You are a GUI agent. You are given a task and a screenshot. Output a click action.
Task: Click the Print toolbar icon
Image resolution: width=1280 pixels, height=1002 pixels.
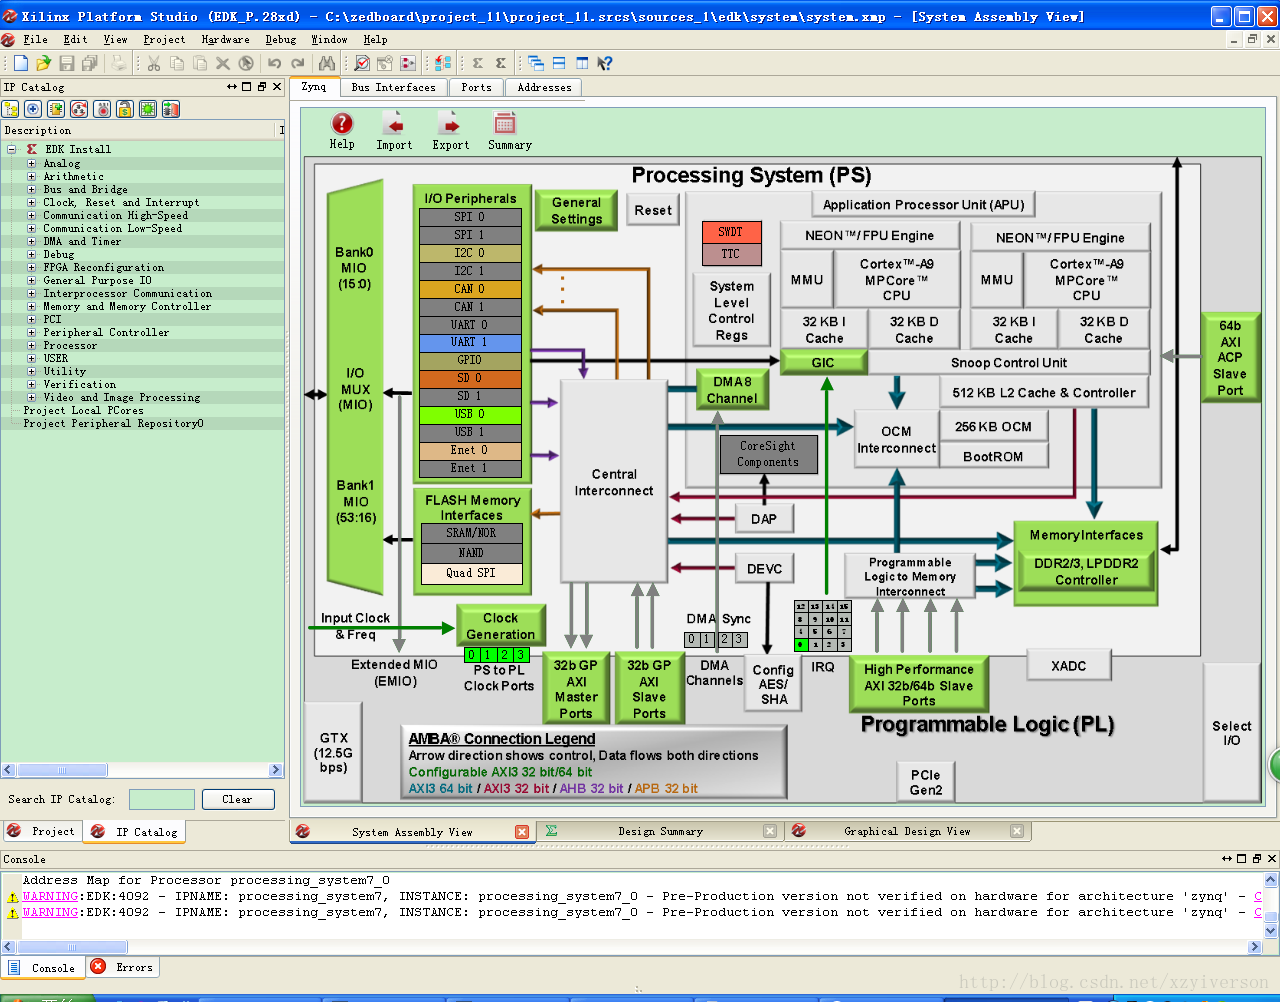[x=119, y=63]
